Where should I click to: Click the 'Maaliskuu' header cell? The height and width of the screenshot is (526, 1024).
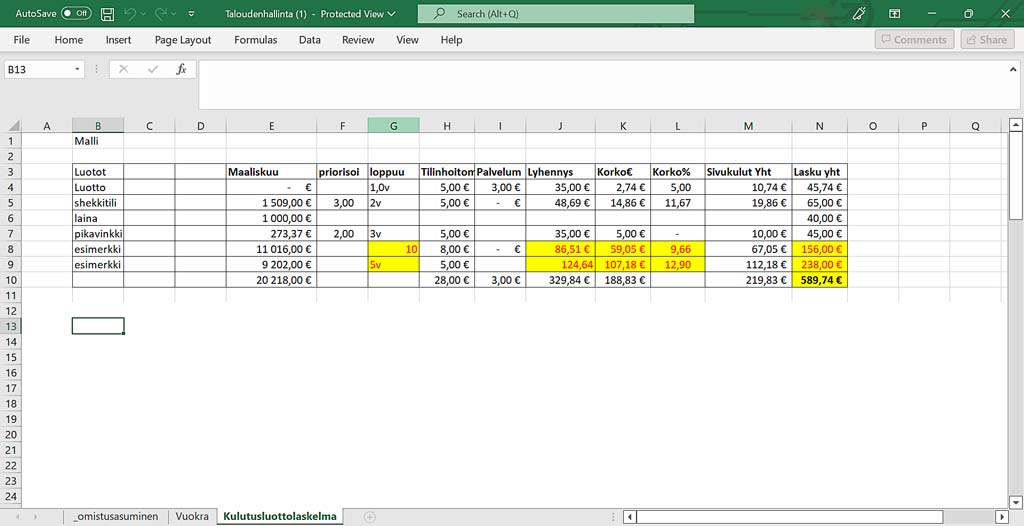(271, 172)
